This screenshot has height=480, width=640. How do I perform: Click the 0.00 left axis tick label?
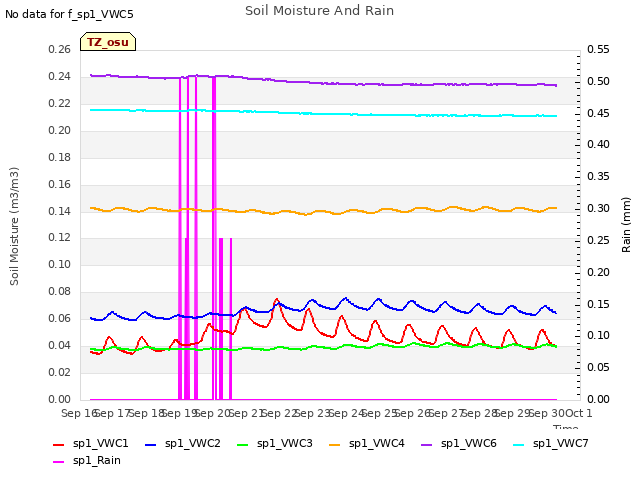coord(60,399)
